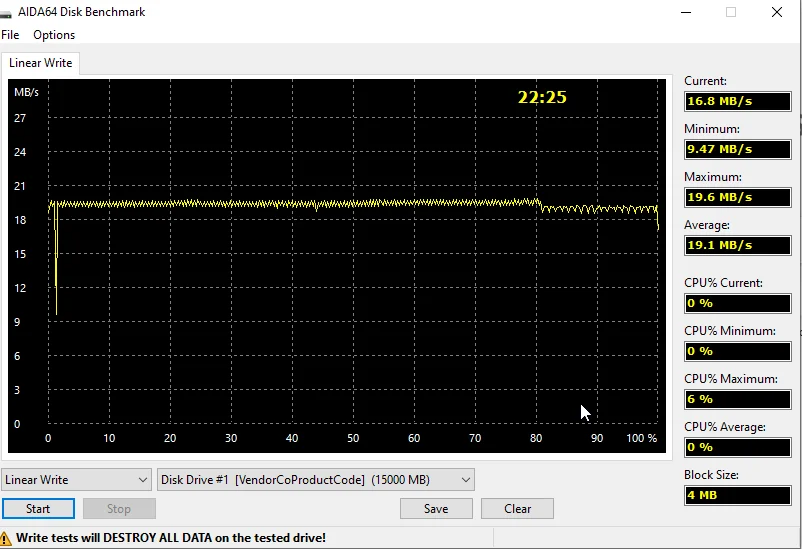This screenshot has width=802, height=549.
Task: Open the Disk Drive #1 selection dropdown
Action: (x=316, y=480)
